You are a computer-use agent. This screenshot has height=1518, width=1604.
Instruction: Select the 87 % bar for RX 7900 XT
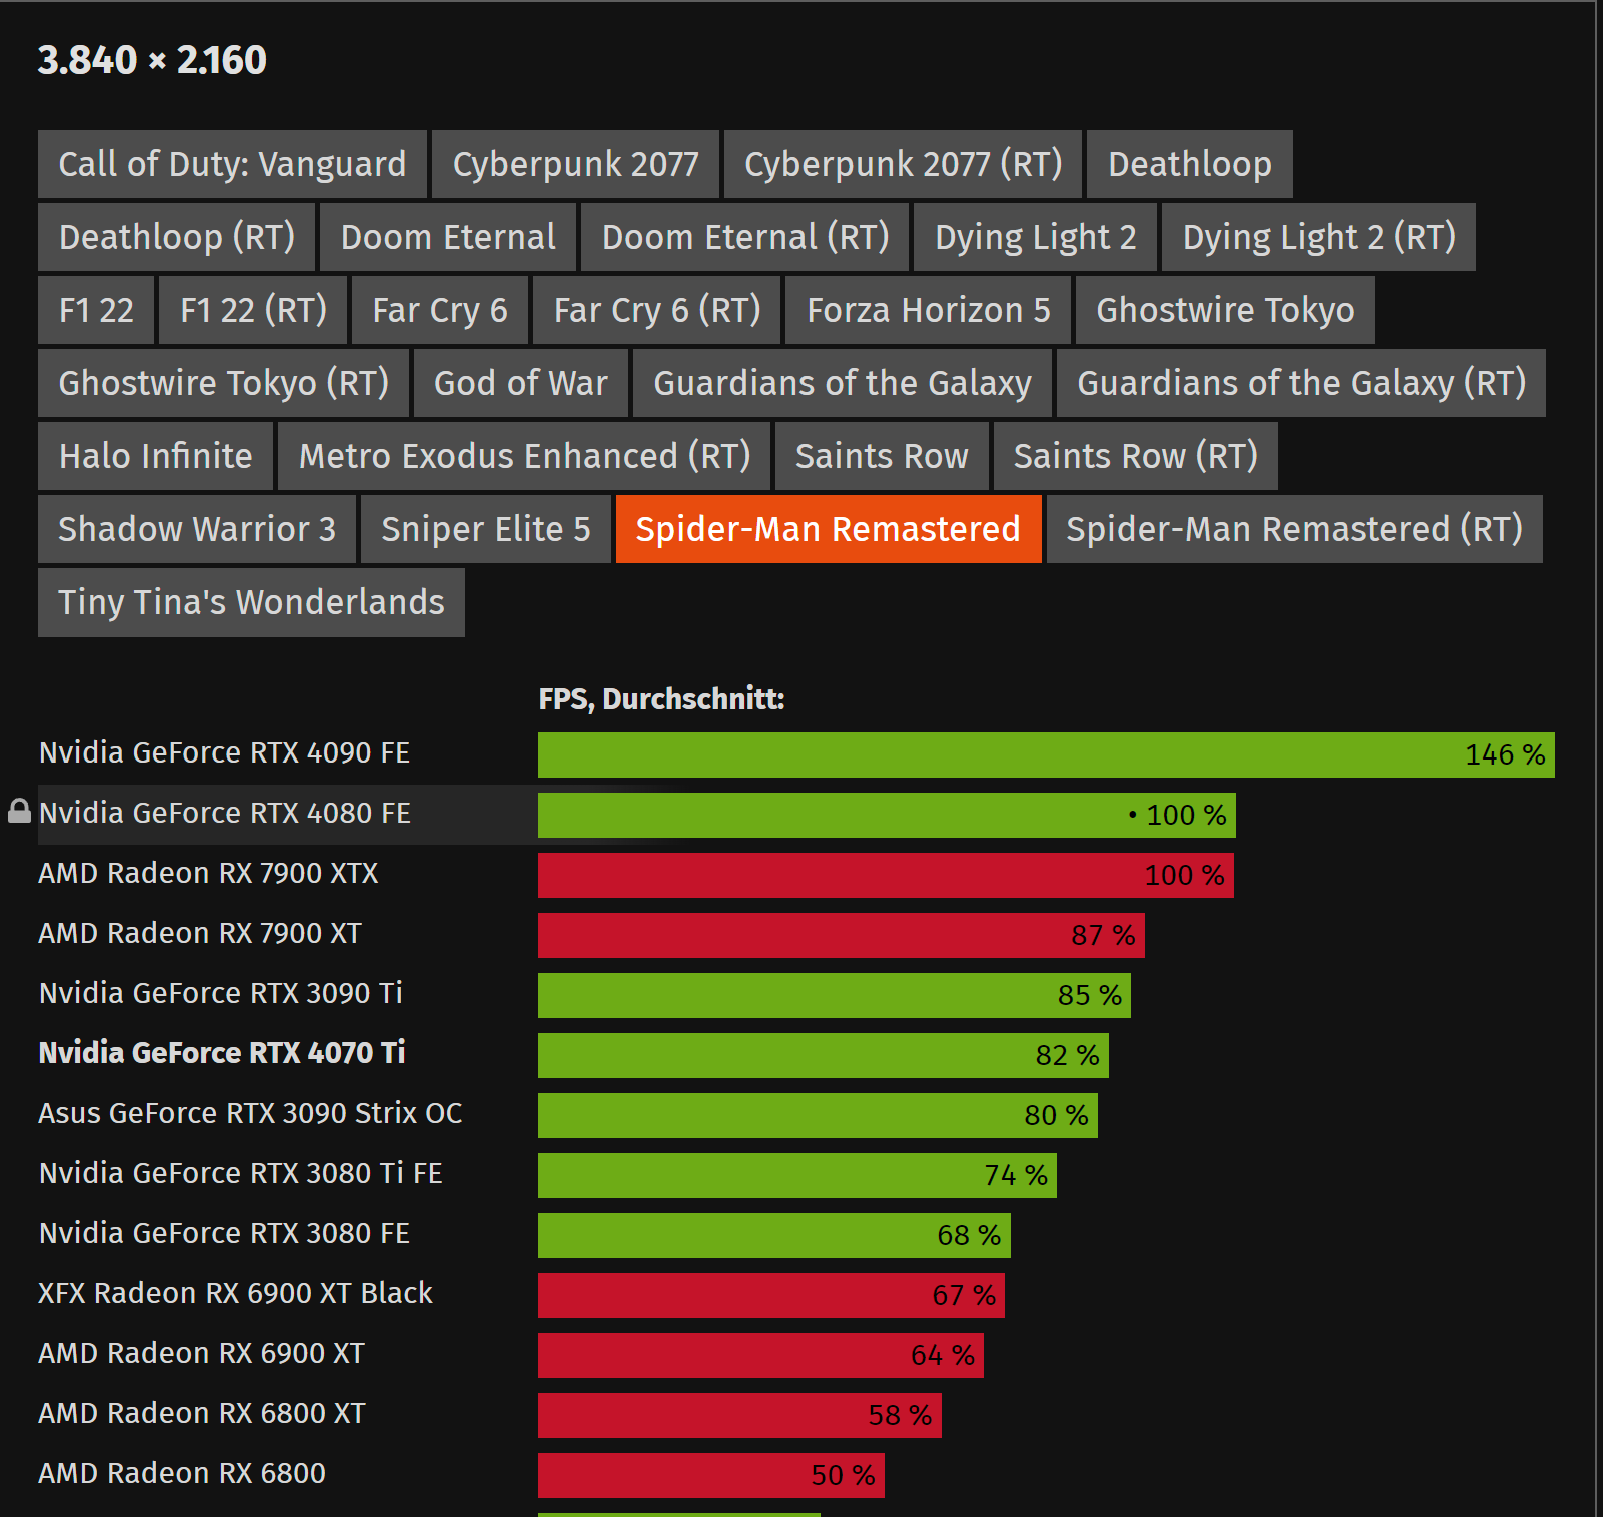click(x=841, y=935)
